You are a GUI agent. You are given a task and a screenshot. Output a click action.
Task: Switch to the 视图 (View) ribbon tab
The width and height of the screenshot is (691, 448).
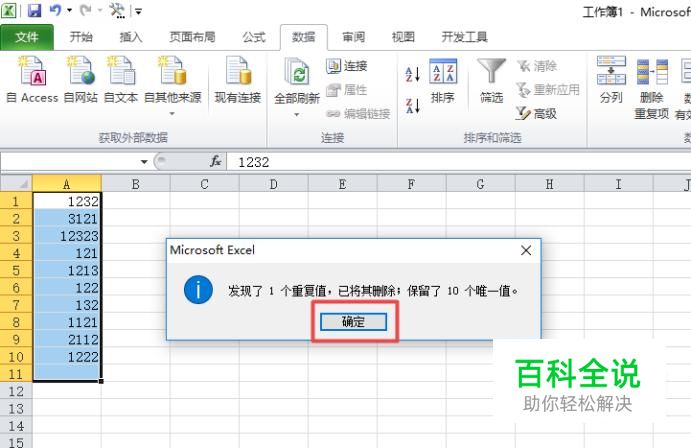pos(403,37)
